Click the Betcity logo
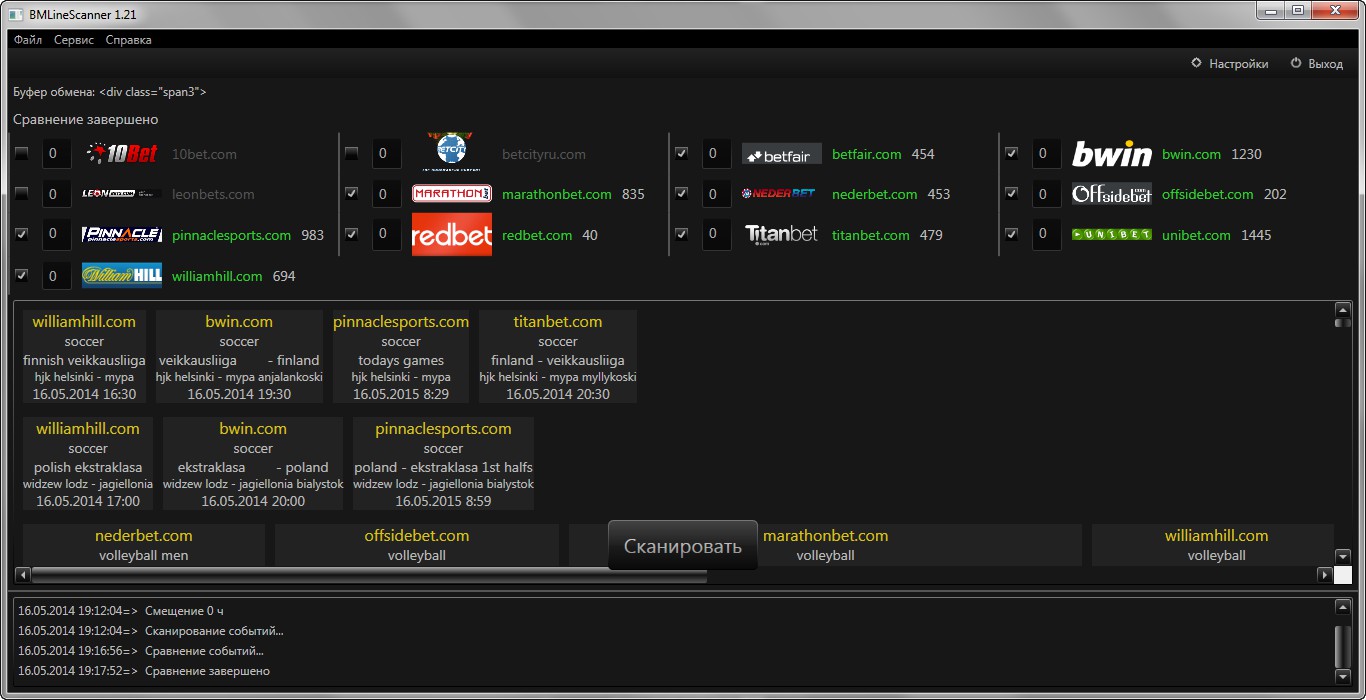Viewport: 1366px width, 700px height. point(452,152)
